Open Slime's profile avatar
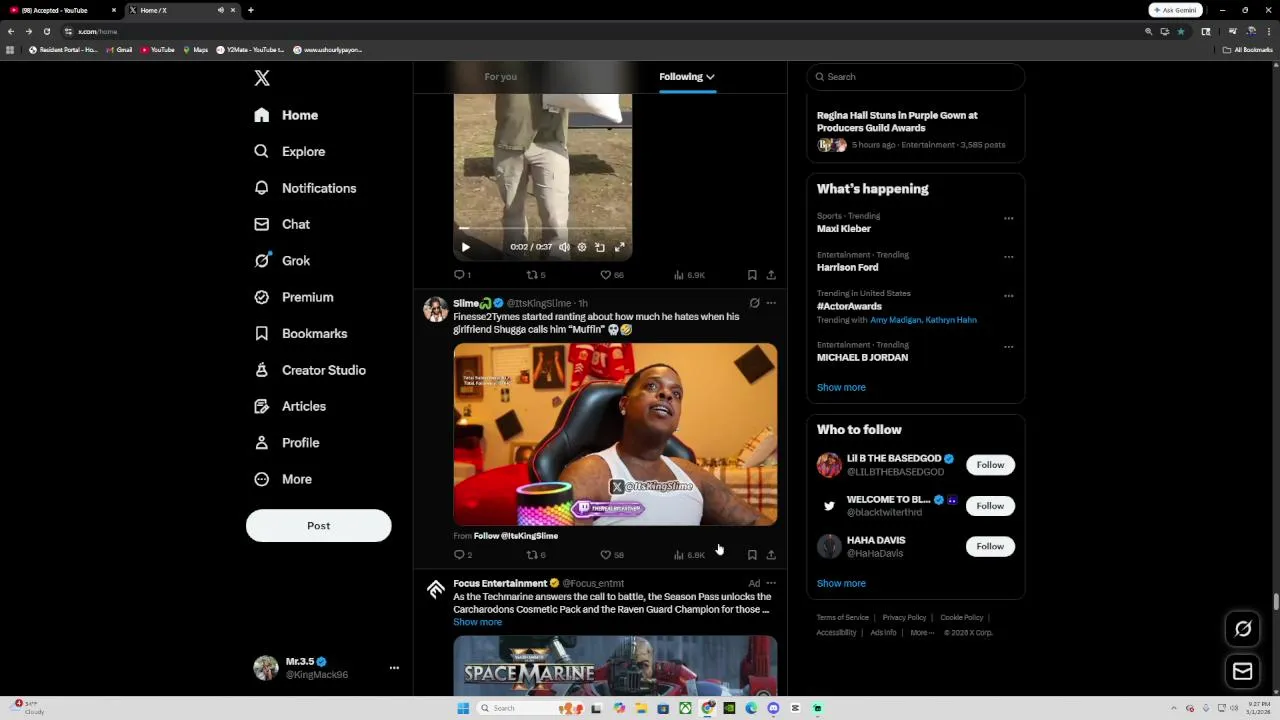Screen dimensions: 1280x720 435,309
